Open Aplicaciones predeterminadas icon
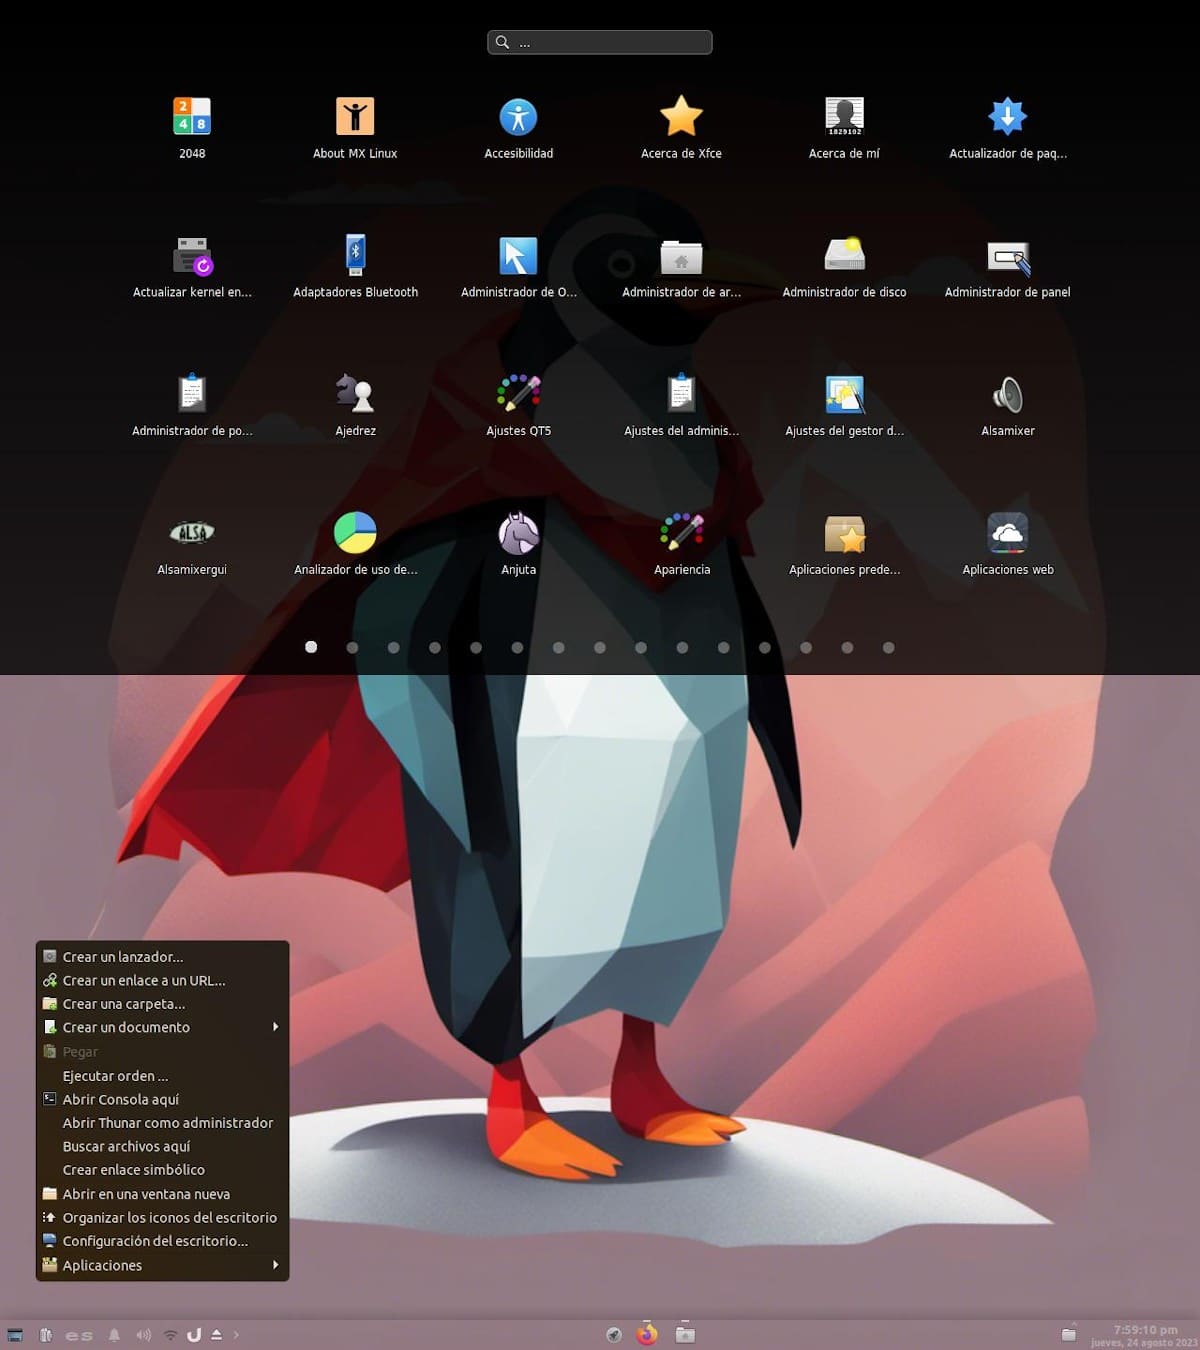Image resolution: width=1200 pixels, height=1350 pixels. (x=844, y=534)
